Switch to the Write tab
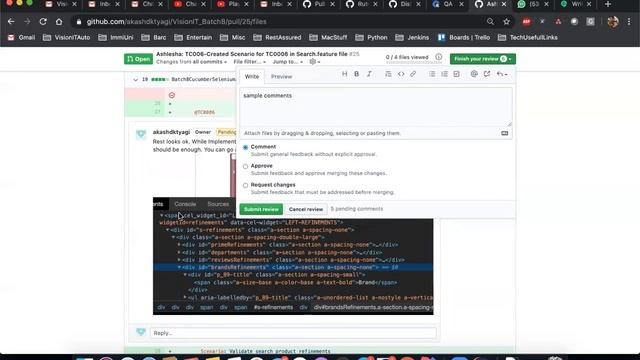The width and height of the screenshot is (640, 360). [252, 76]
